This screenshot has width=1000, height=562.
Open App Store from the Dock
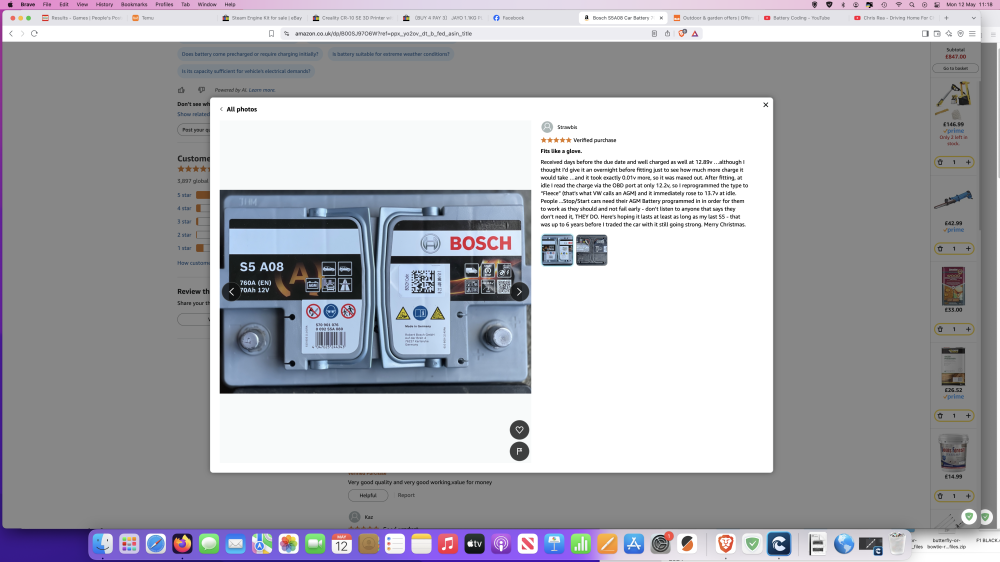(x=633, y=544)
